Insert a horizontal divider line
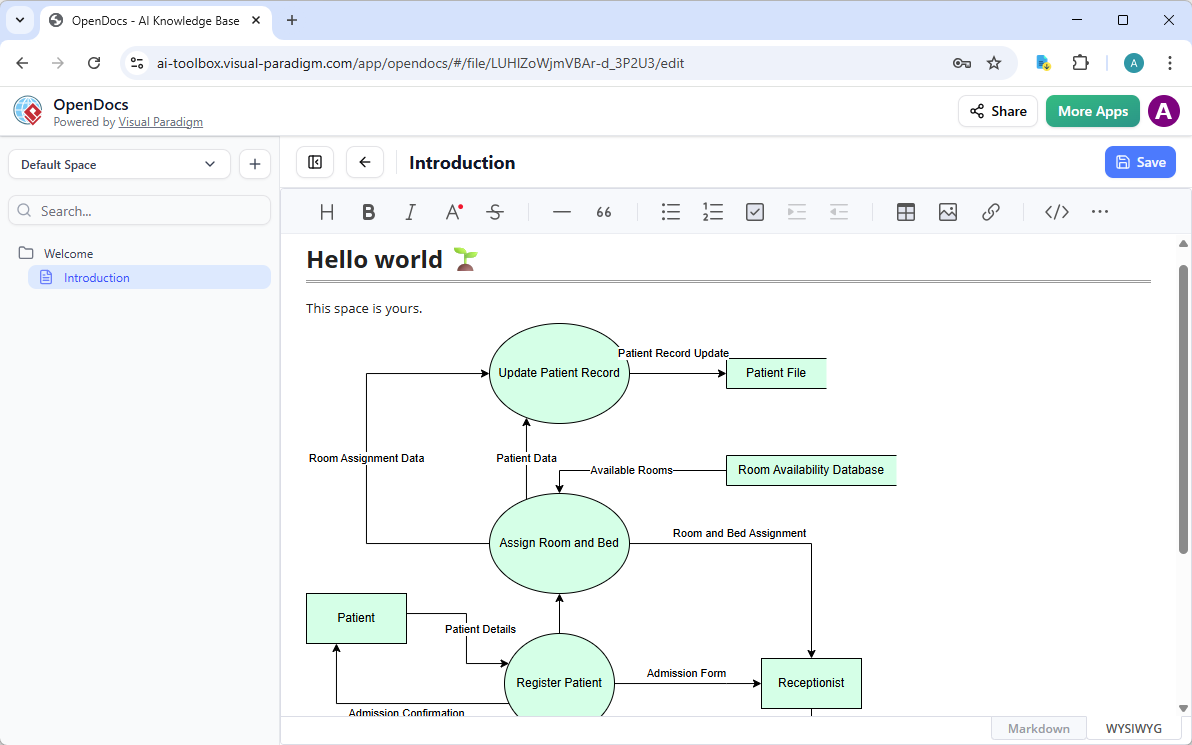The image size is (1192, 745). coord(561,211)
